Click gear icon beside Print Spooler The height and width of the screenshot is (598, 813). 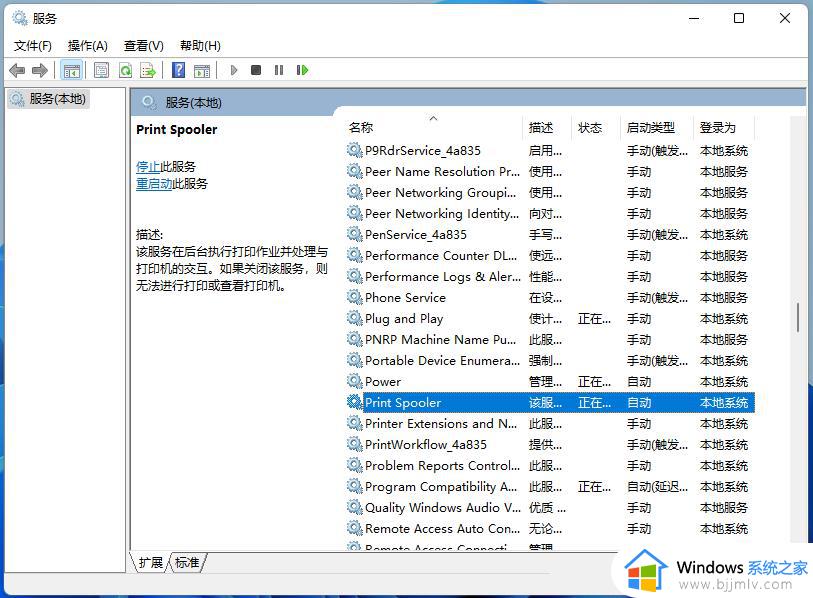pos(355,402)
